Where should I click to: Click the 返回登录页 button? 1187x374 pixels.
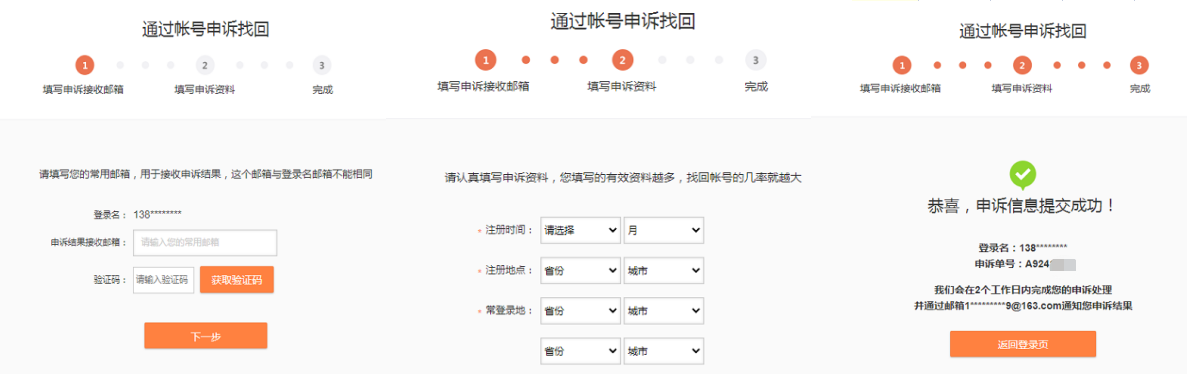click(x=1023, y=344)
